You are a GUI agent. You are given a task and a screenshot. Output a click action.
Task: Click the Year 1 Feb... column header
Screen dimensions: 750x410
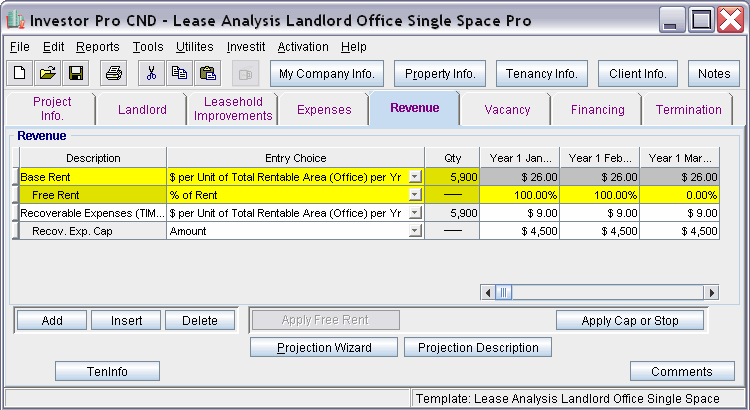600,158
